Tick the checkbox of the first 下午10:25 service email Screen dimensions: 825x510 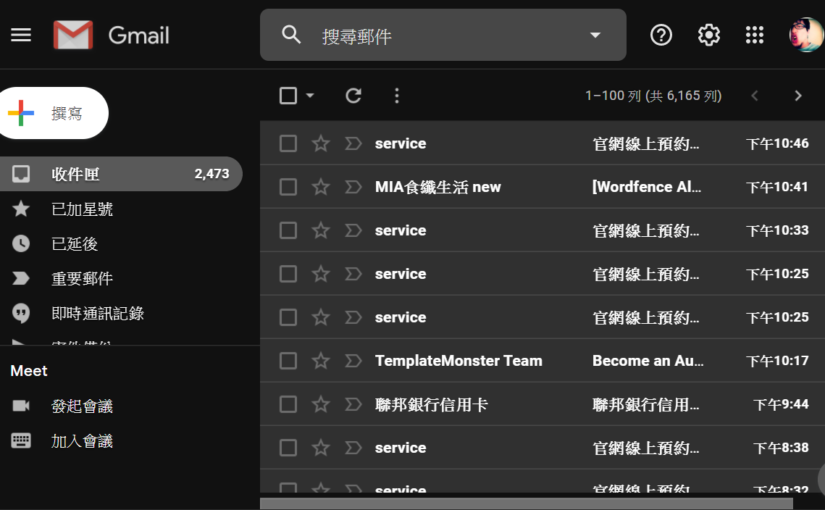click(288, 274)
